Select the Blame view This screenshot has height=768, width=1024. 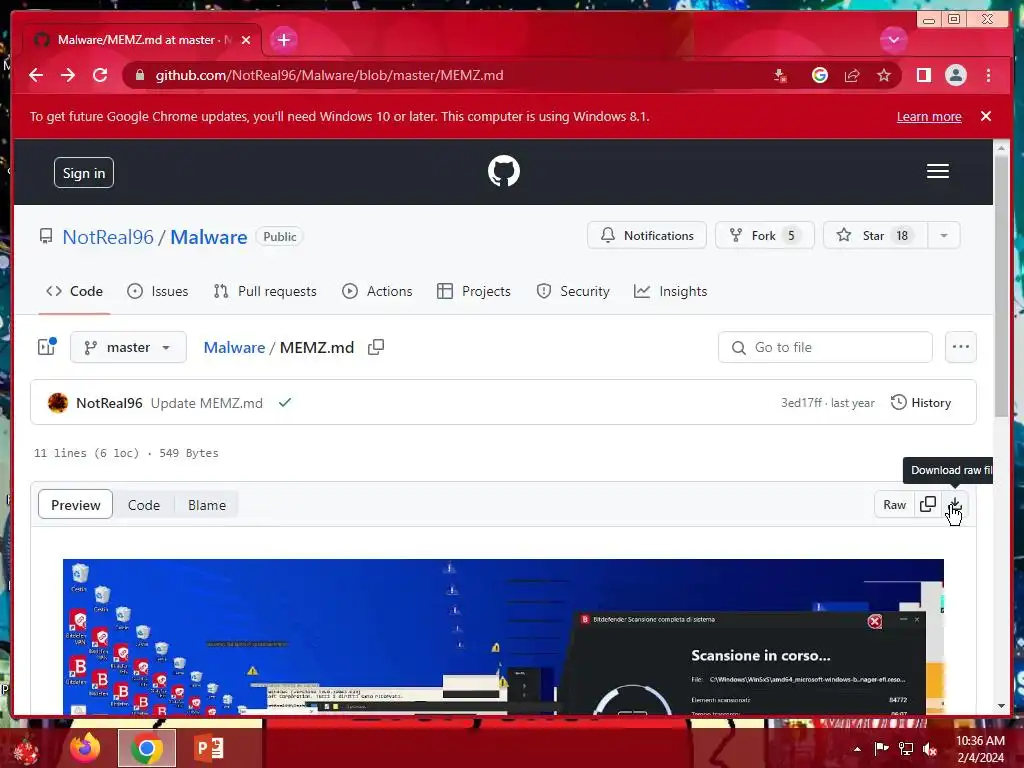coord(206,505)
